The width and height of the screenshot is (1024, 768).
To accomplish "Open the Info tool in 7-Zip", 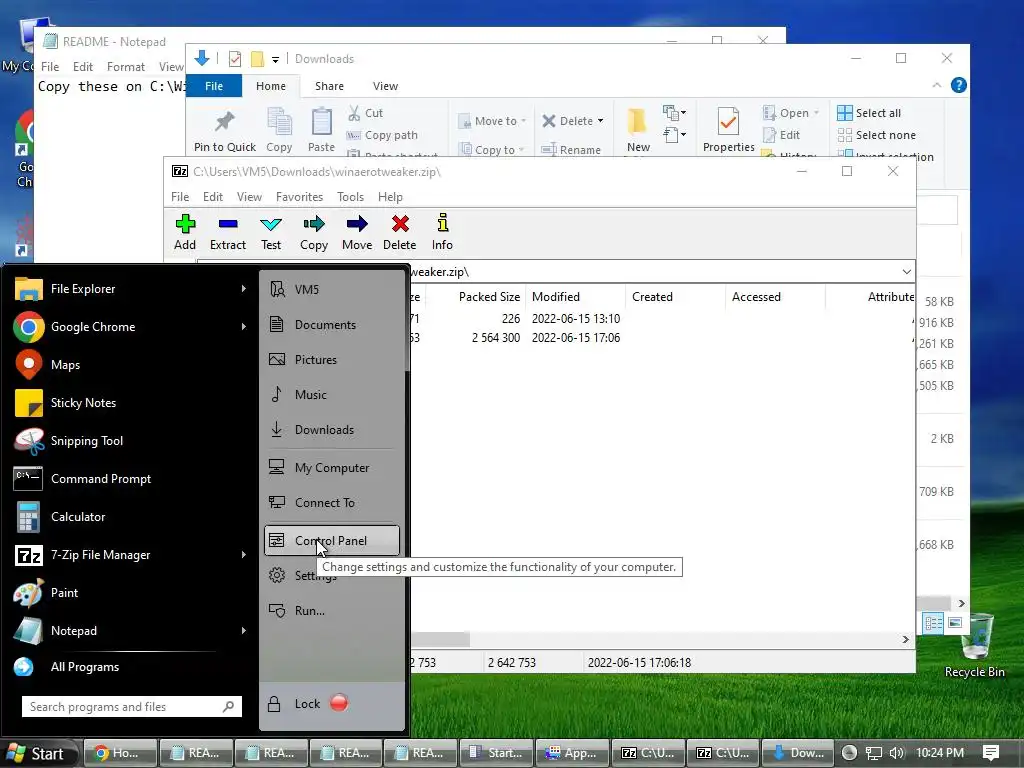I will click(x=442, y=232).
